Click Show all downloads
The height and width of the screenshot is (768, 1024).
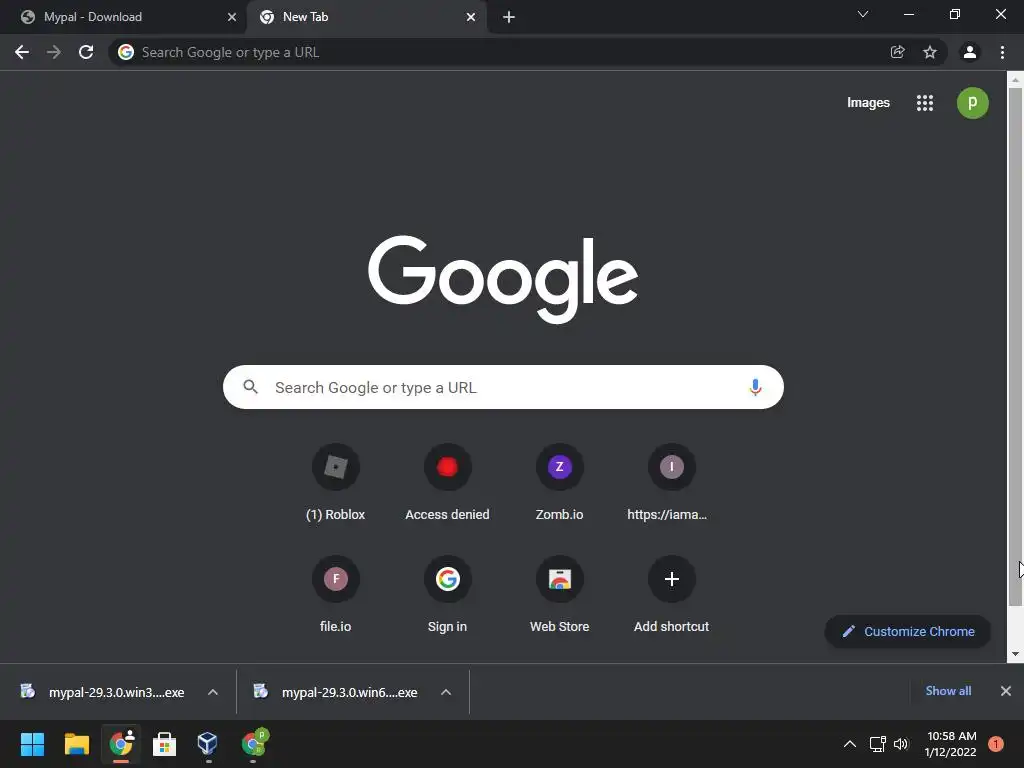(948, 691)
